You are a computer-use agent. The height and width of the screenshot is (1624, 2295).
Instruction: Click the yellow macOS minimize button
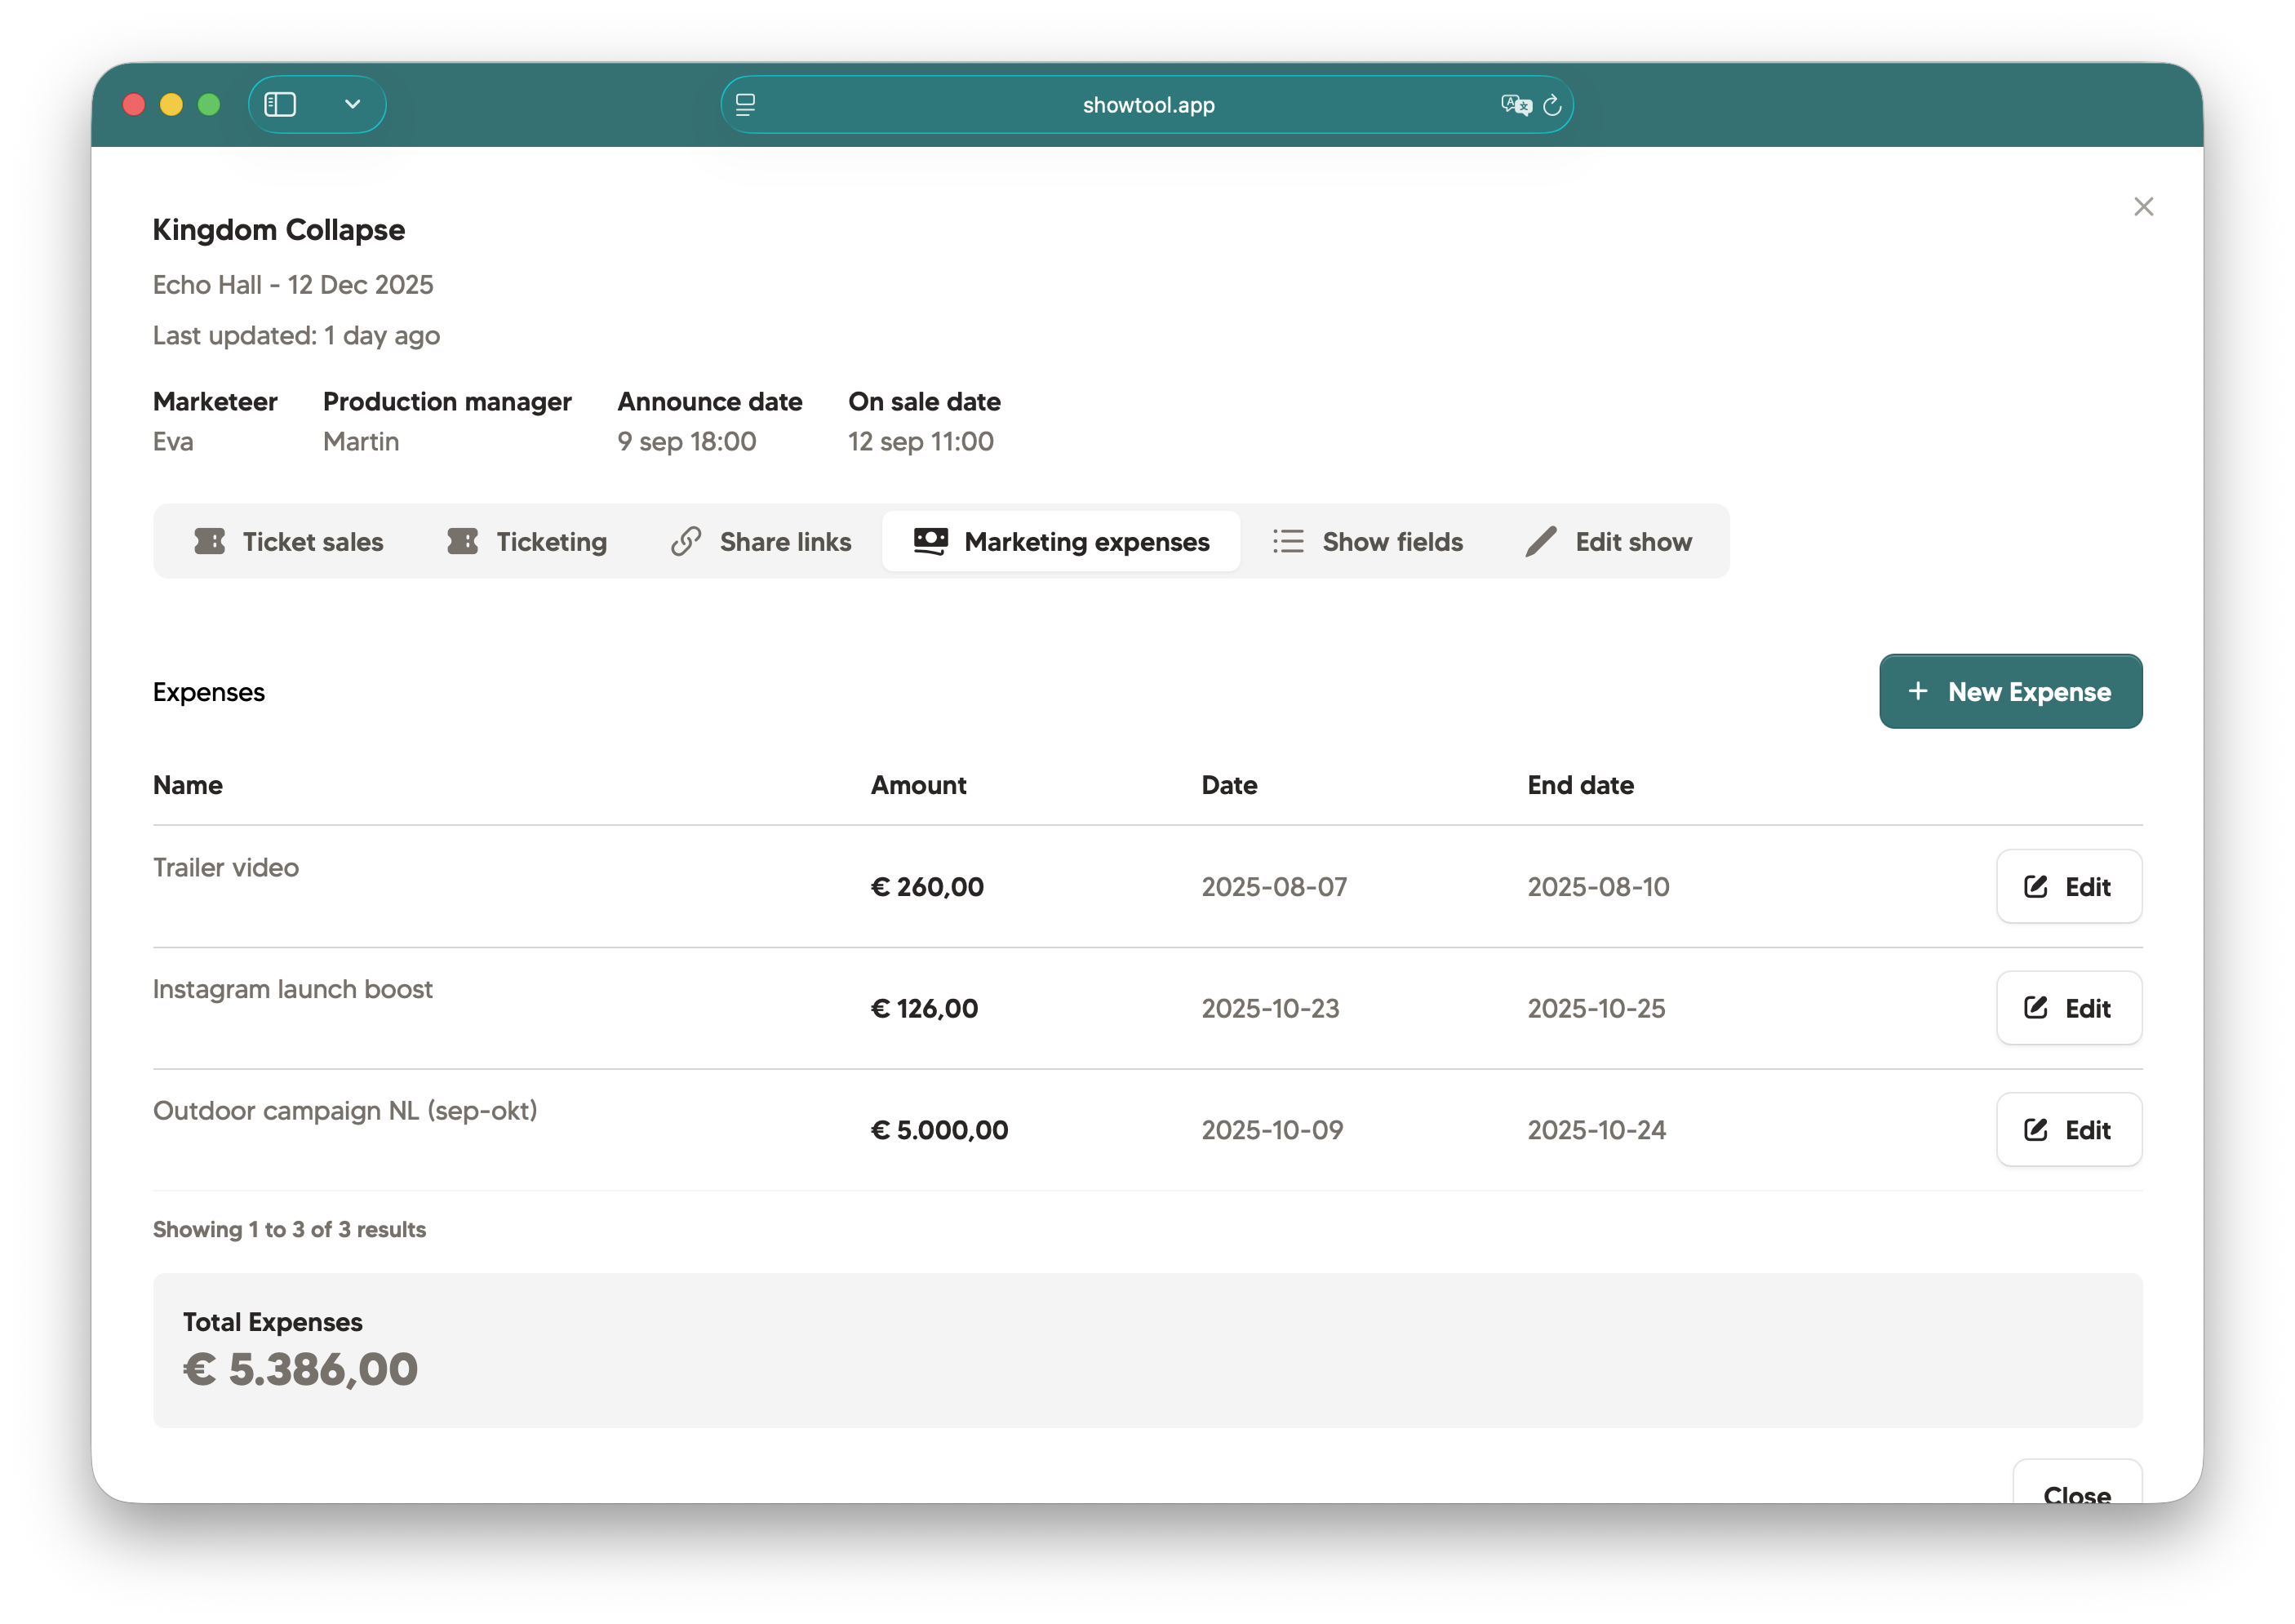point(171,104)
